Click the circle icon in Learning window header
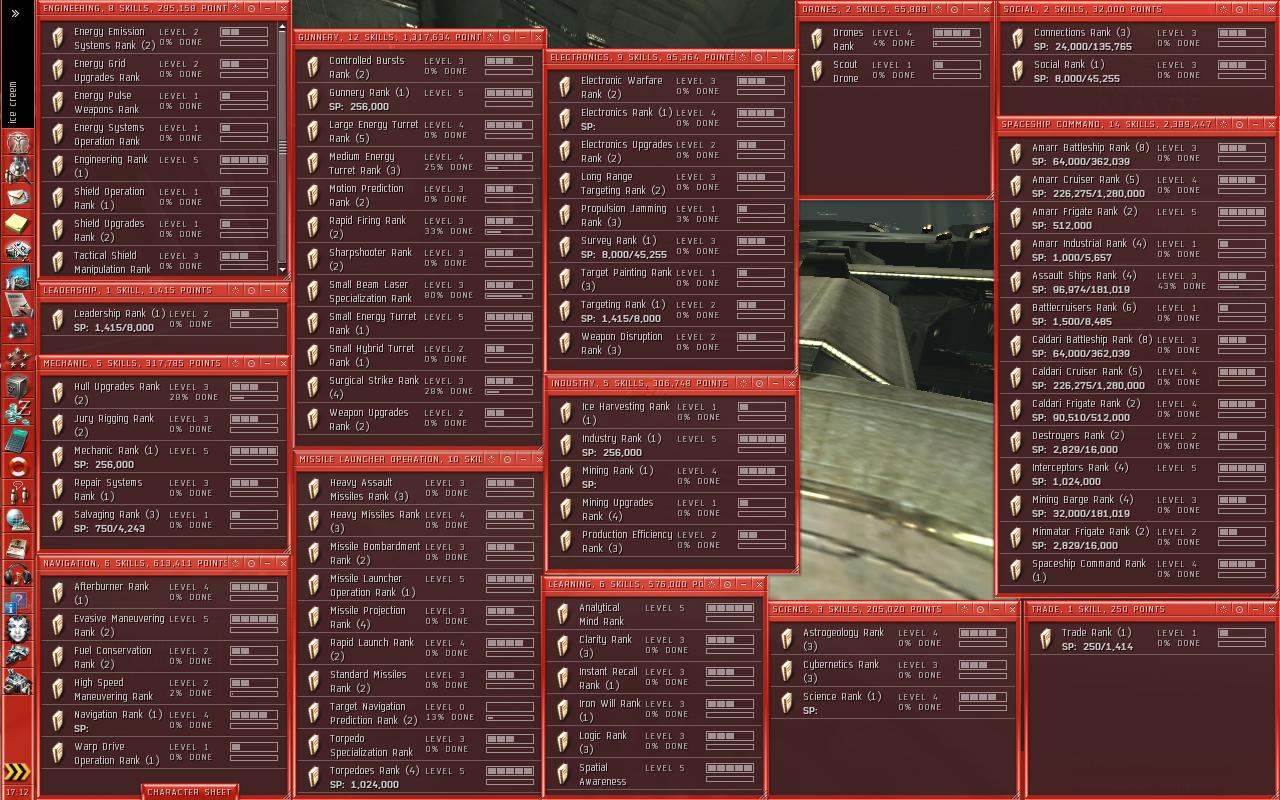This screenshot has height=800, width=1280. 727,584
